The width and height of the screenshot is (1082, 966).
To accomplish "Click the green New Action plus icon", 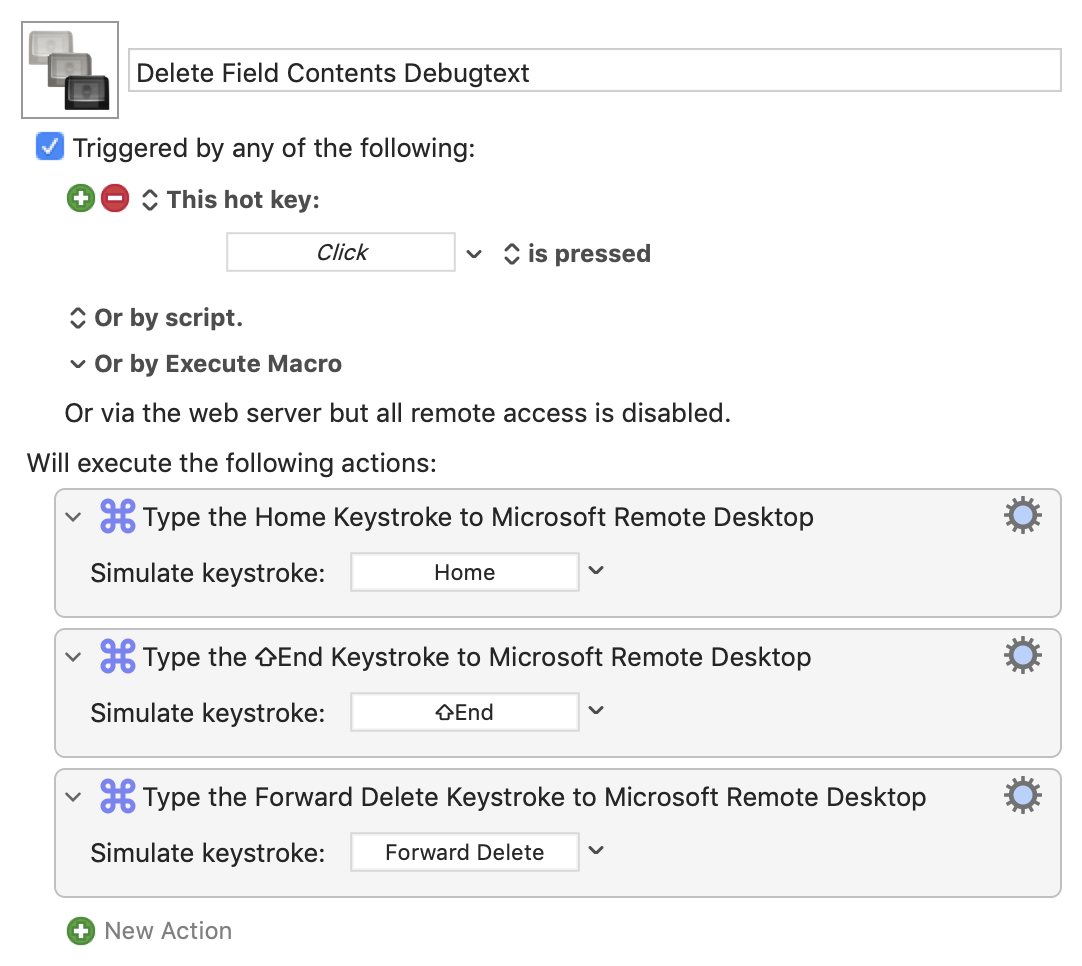I will coord(81,931).
